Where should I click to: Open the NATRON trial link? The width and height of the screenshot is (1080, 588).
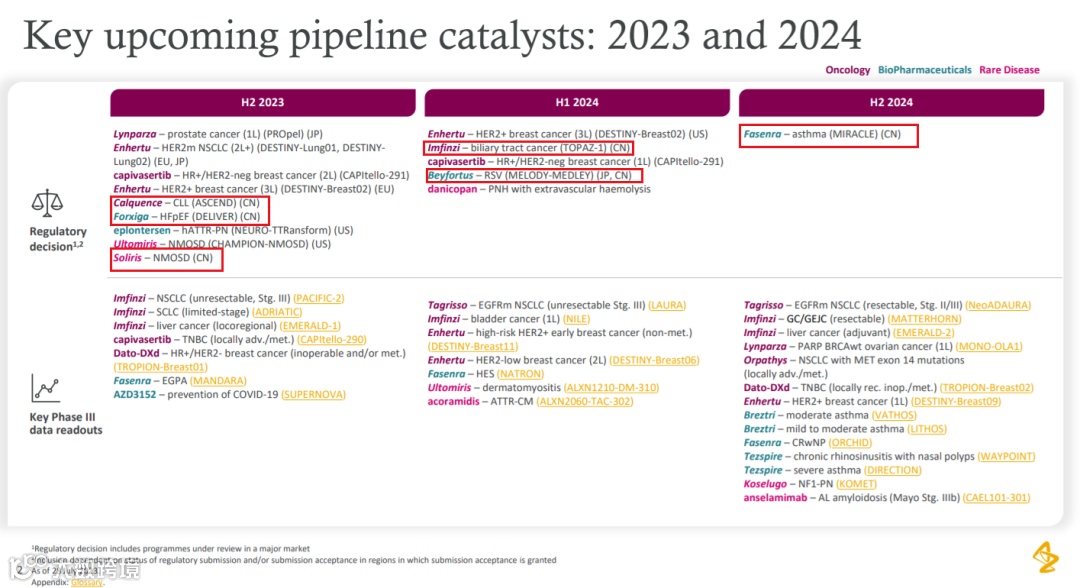[520, 374]
